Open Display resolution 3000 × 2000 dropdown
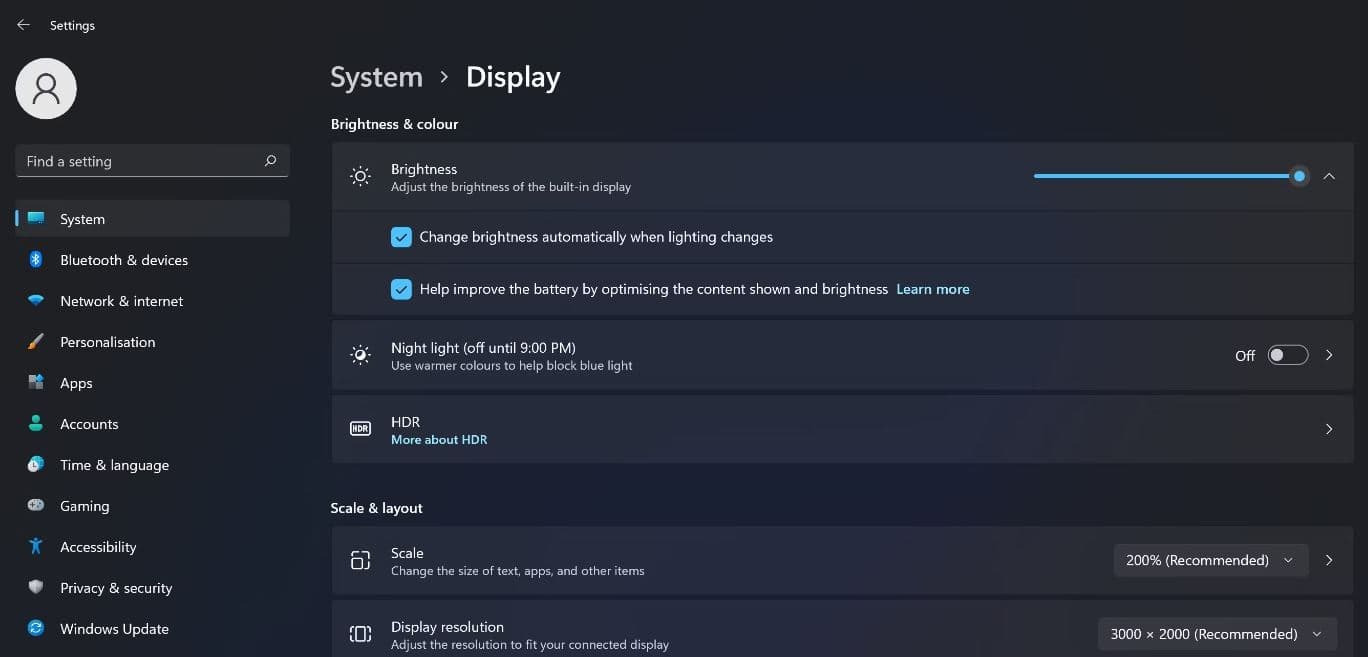Image resolution: width=1368 pixels, height=657 pixels. [1217, 634]
